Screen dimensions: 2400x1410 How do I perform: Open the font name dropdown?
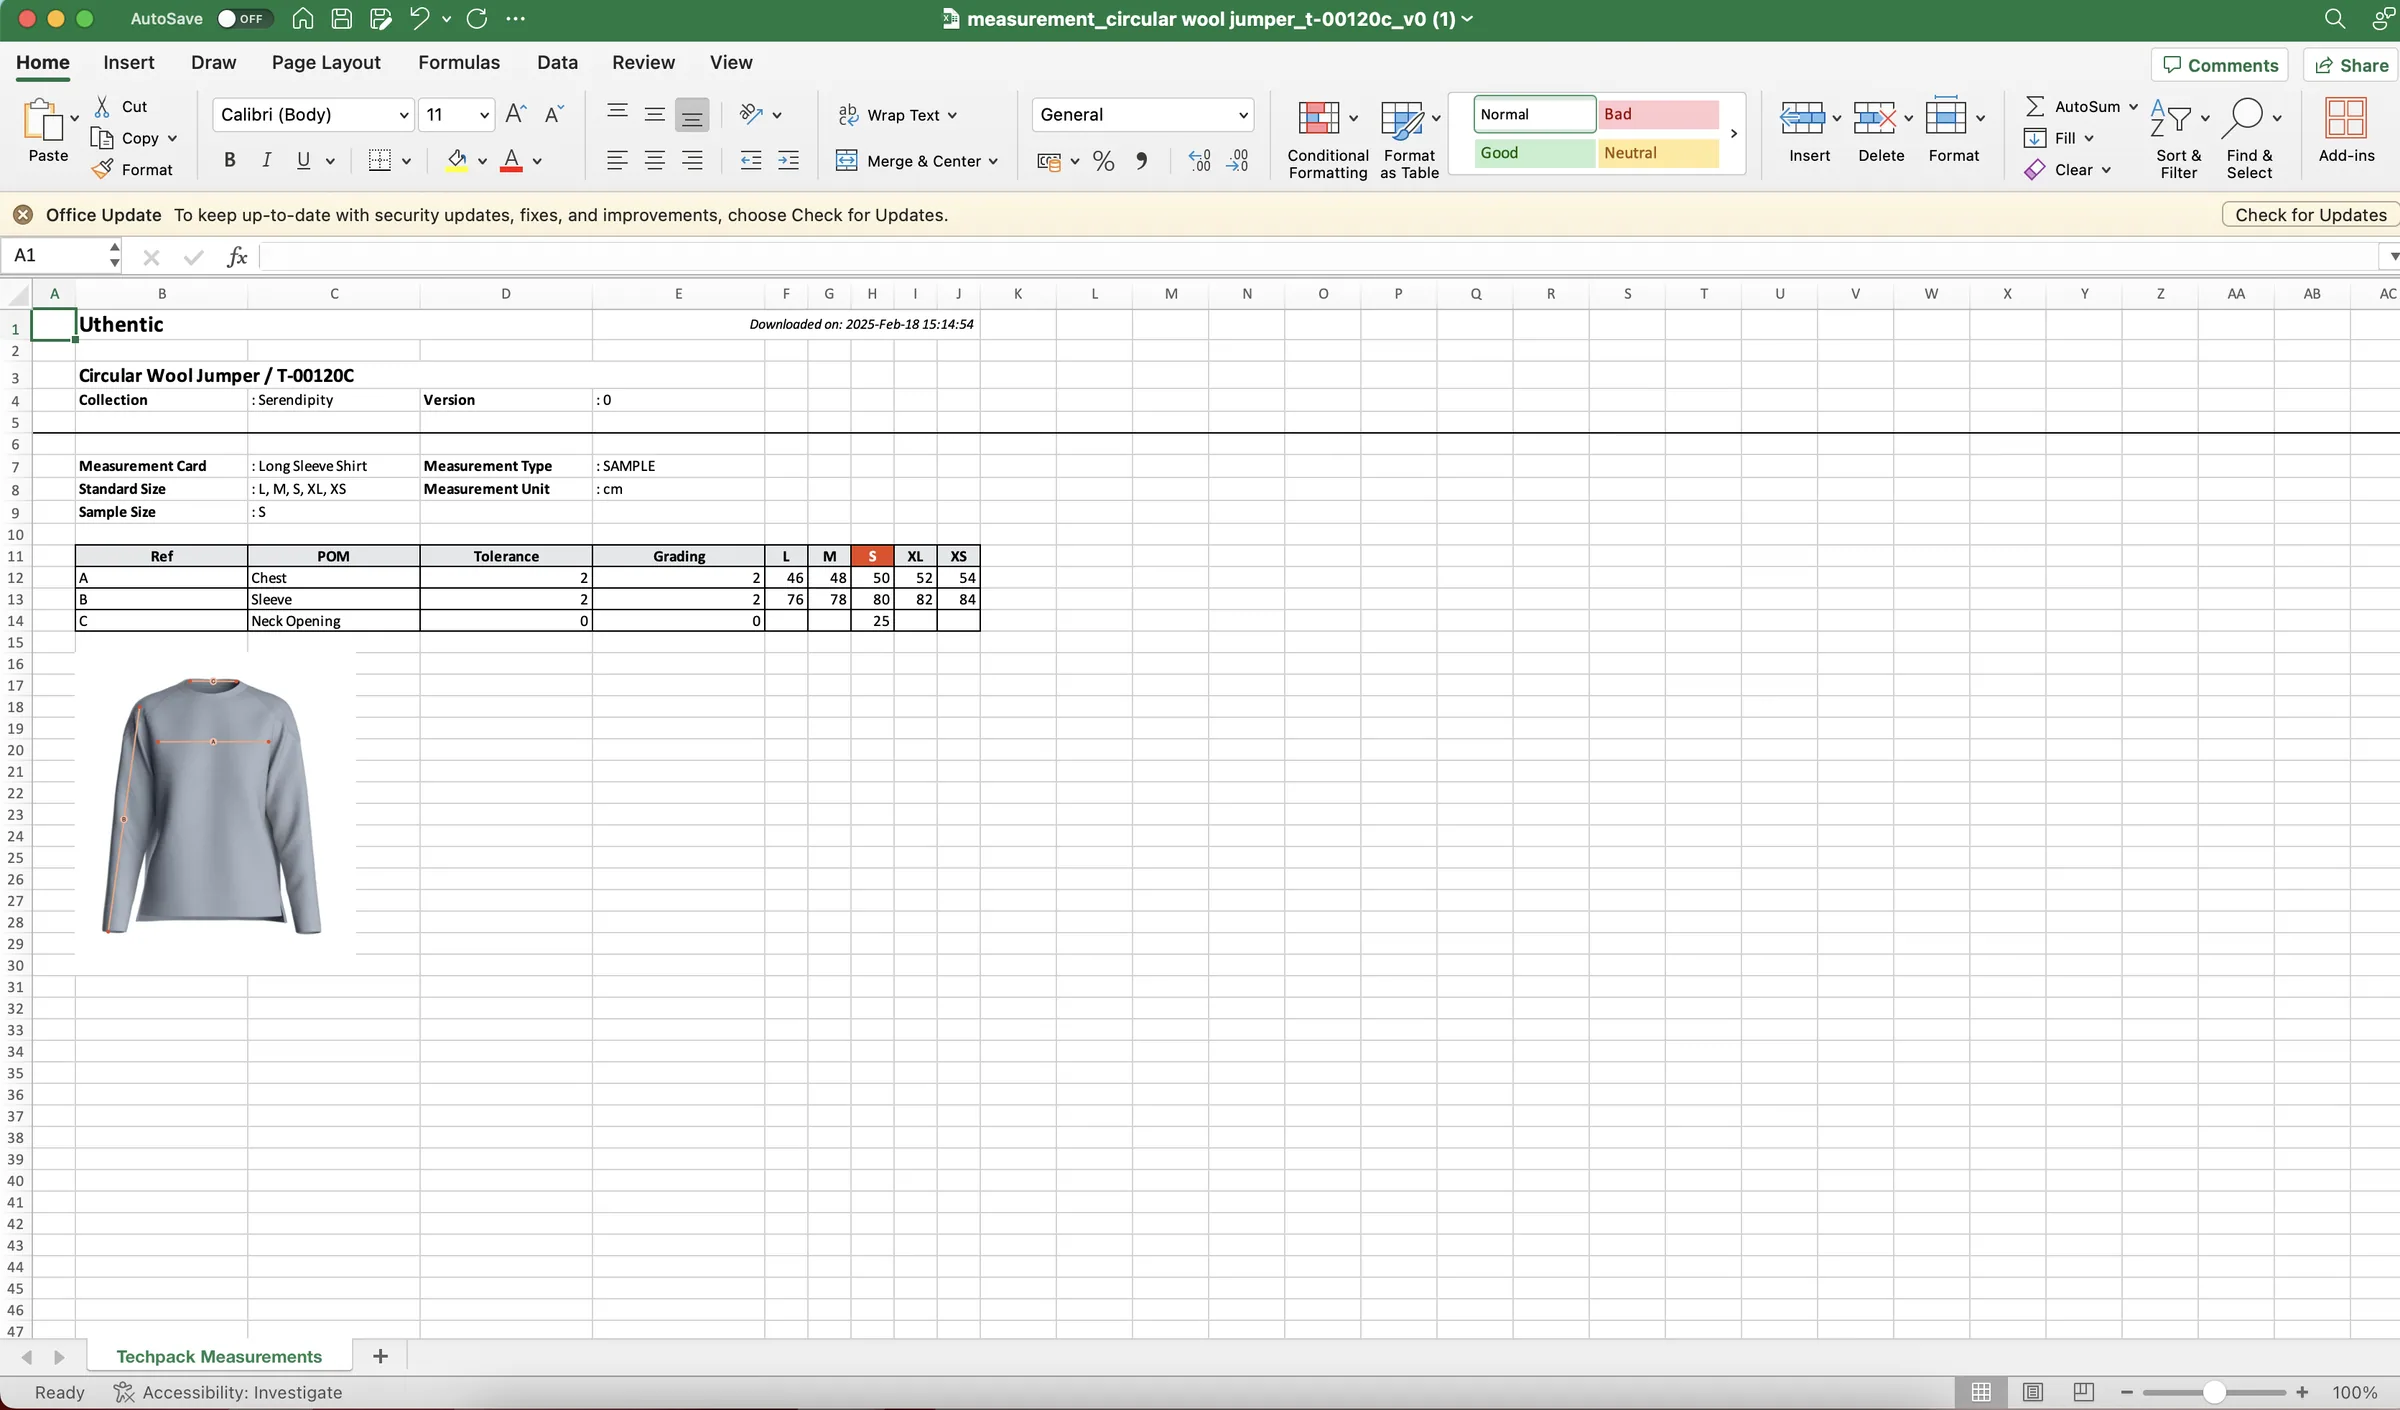click(x=404, y=115)
